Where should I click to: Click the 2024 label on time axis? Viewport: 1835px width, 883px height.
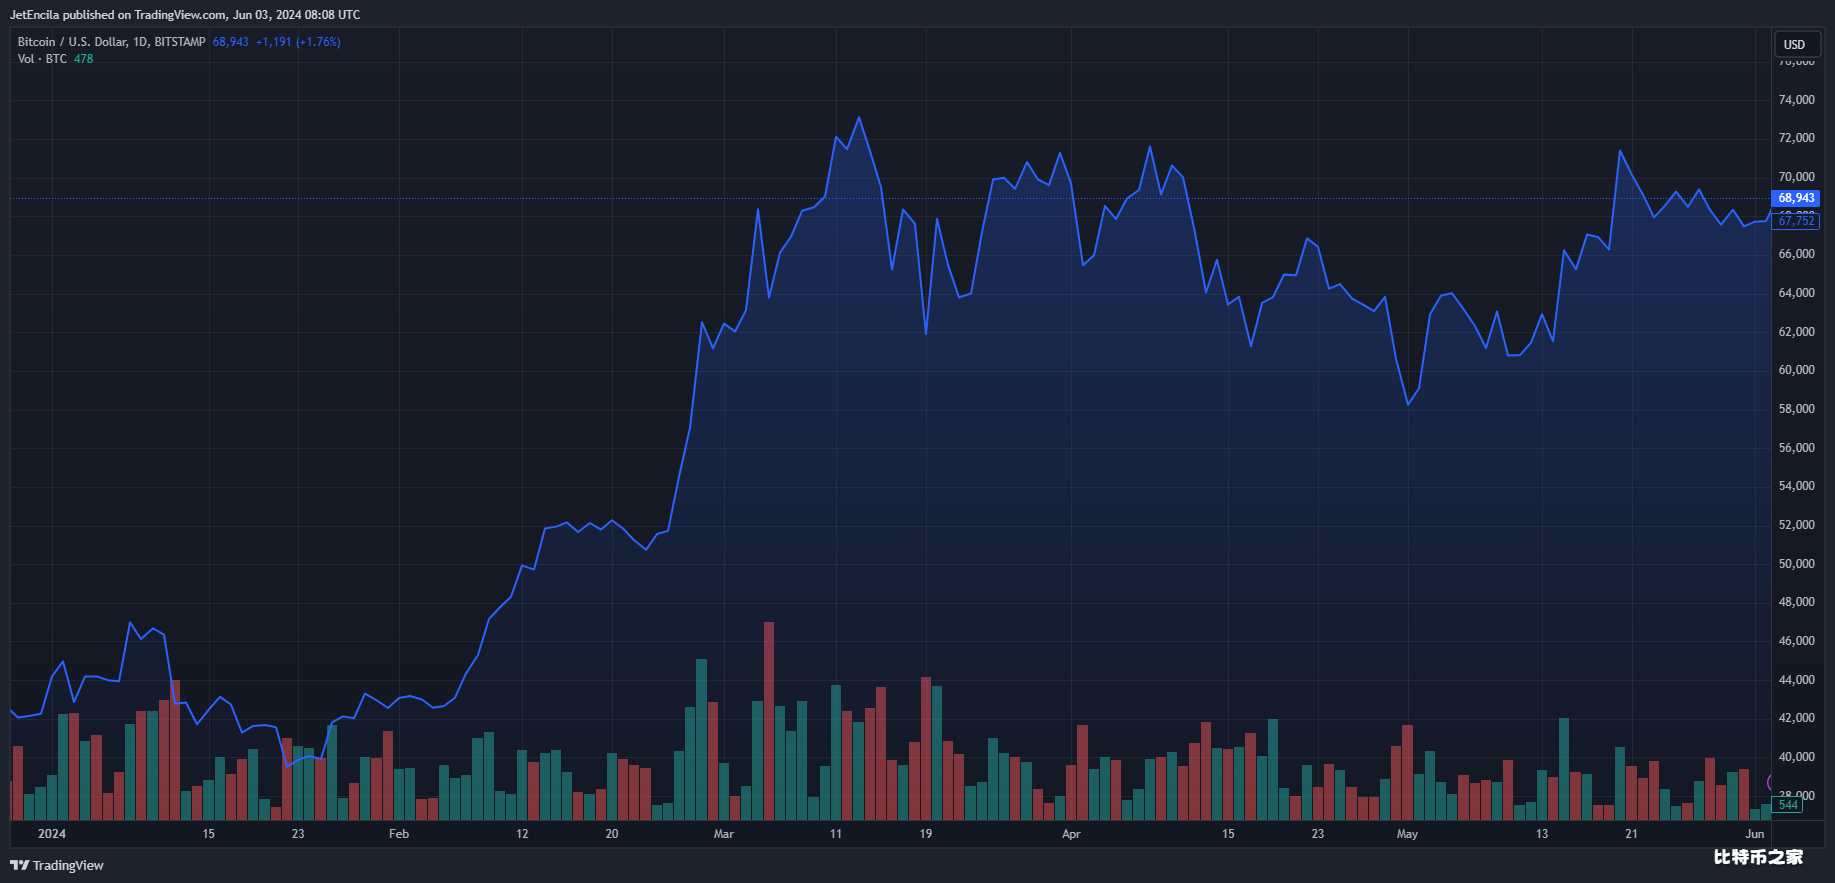[52, 834]
